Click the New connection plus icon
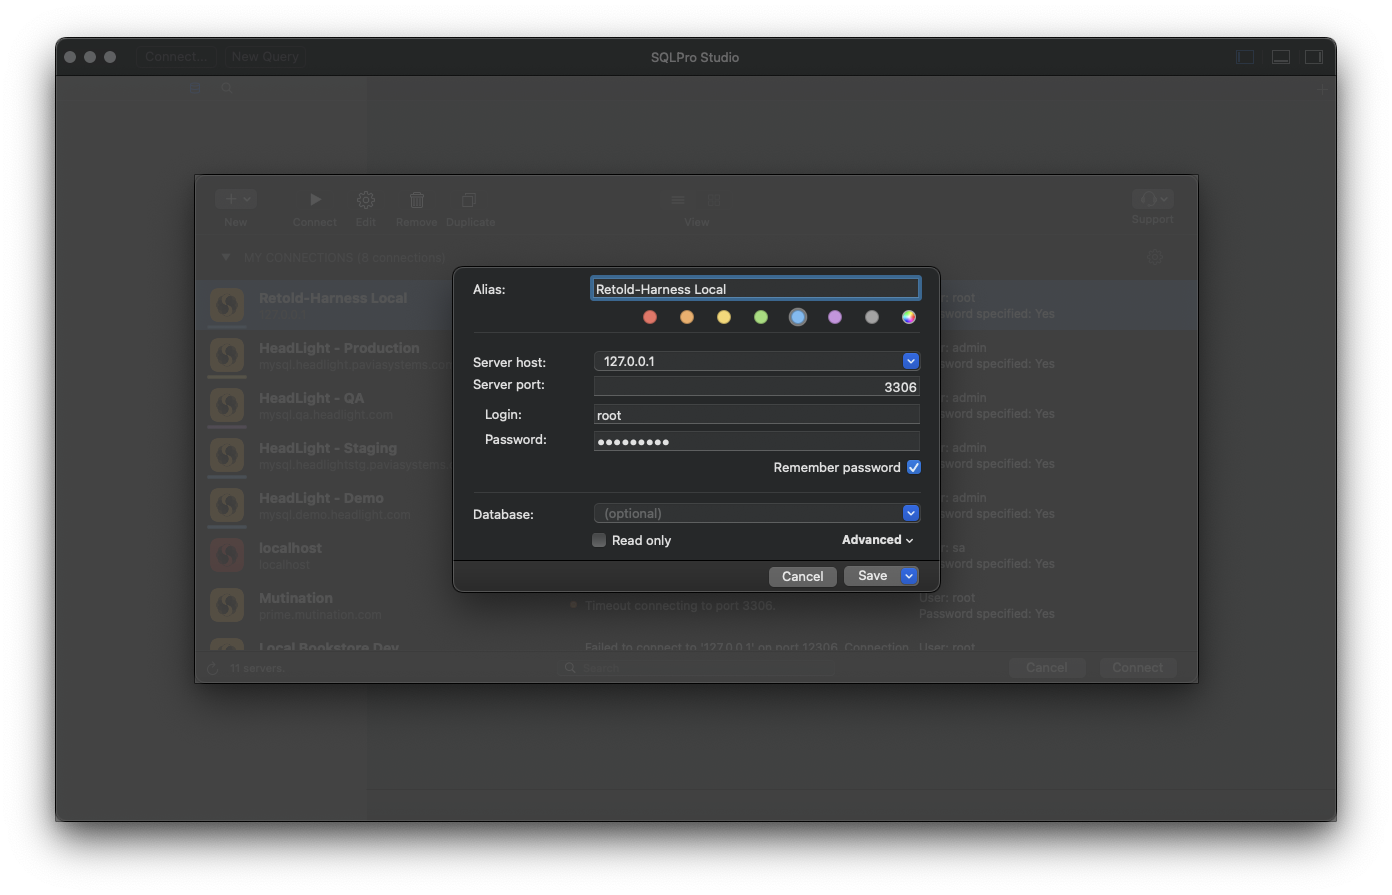 236,199
